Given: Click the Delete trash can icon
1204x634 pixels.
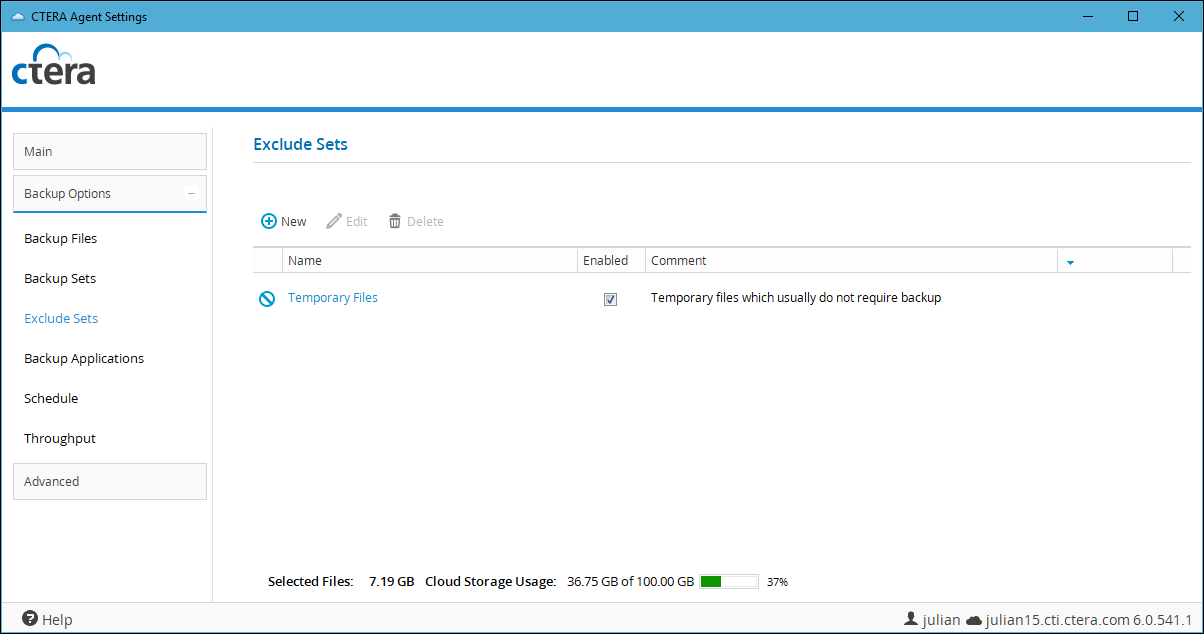Looking at the screenshot, I should (395, 221).
